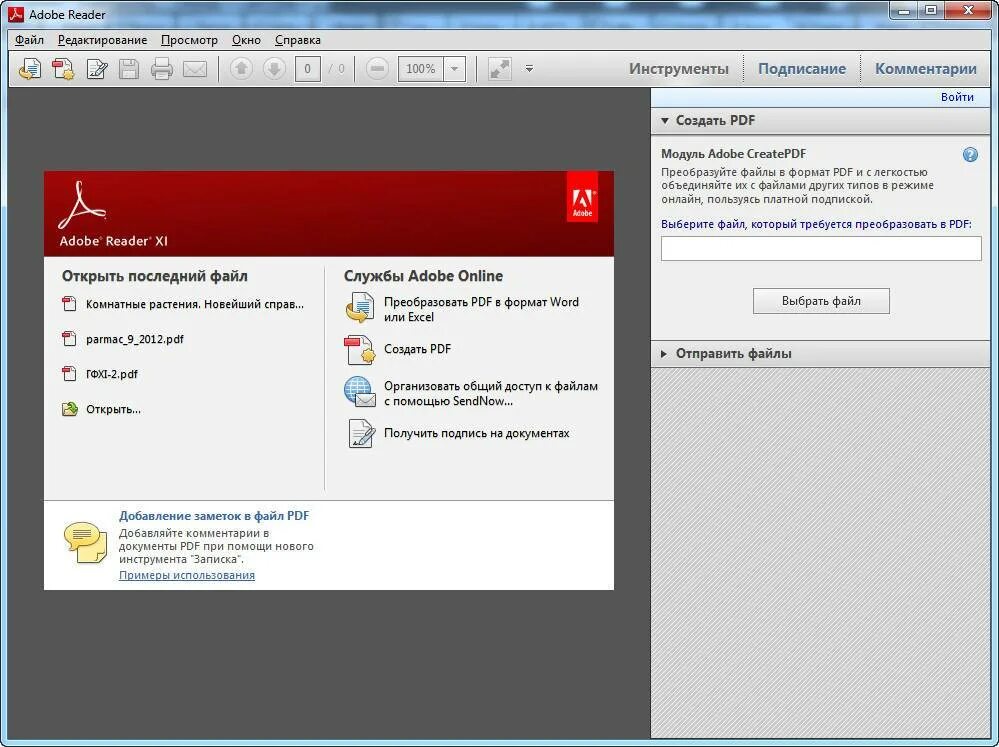Click the Convert PDF to Word toolbar icon
This screenshot has height=747, width=999.
[x=30, y=68]
